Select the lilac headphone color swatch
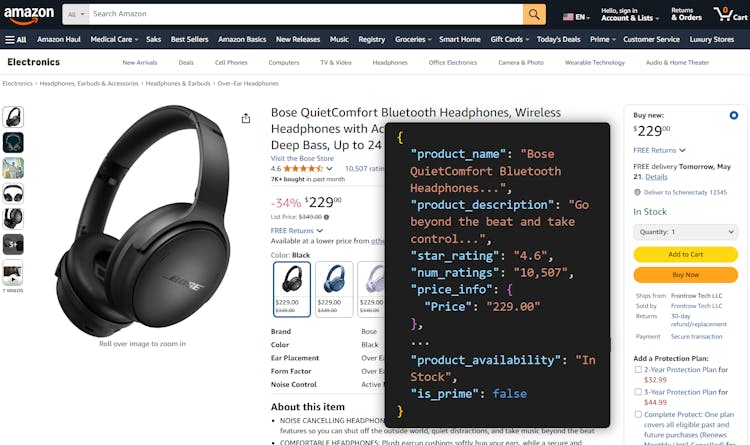 click(x=371, y=289)
